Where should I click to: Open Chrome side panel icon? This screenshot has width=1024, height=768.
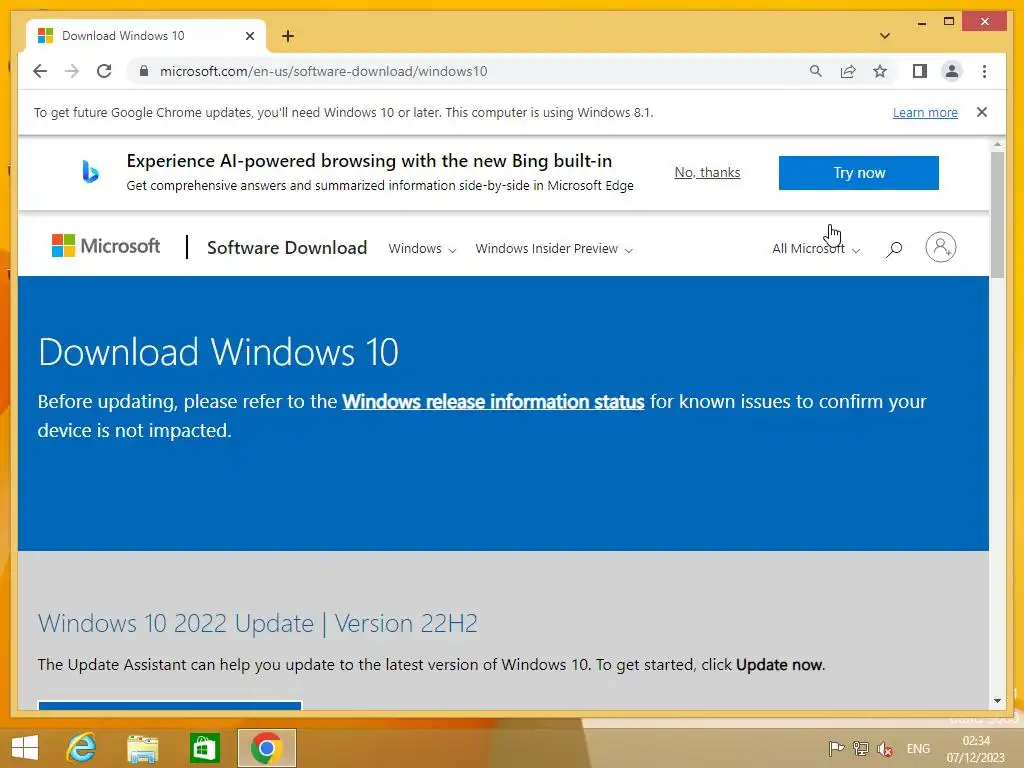tap(920, 71)
